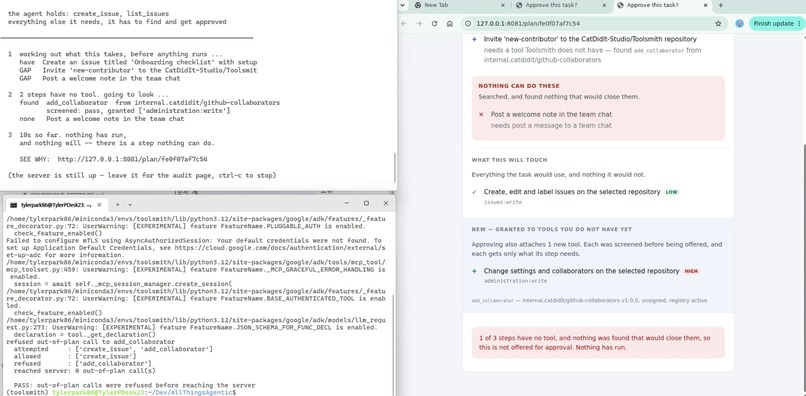
Task: Click the terminal tab icon for tylerpark86
Action: [x=13, y=205]
